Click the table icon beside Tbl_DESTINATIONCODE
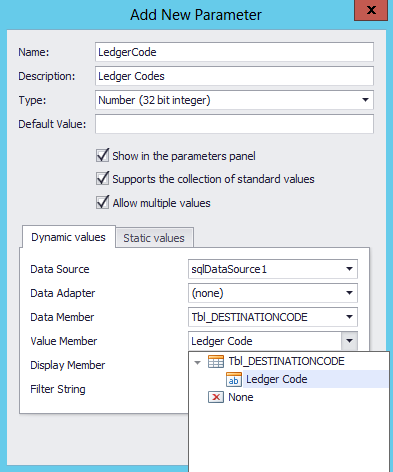Image resolution: width=393 pixels, height=472 pixels. (x=216, y=361)
